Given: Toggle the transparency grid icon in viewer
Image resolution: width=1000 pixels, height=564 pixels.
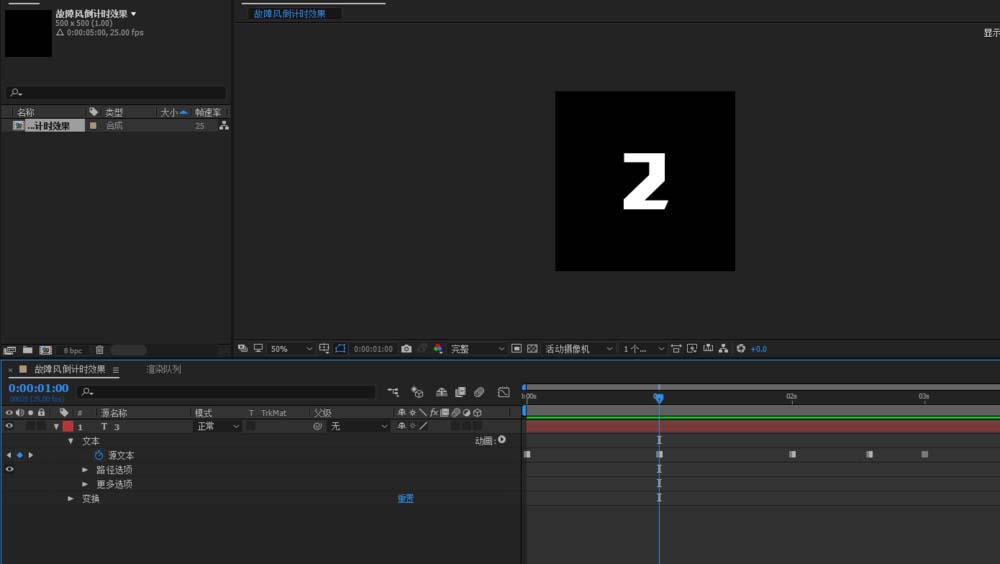Looking at the screenshot, I should [x=532, y=349].
